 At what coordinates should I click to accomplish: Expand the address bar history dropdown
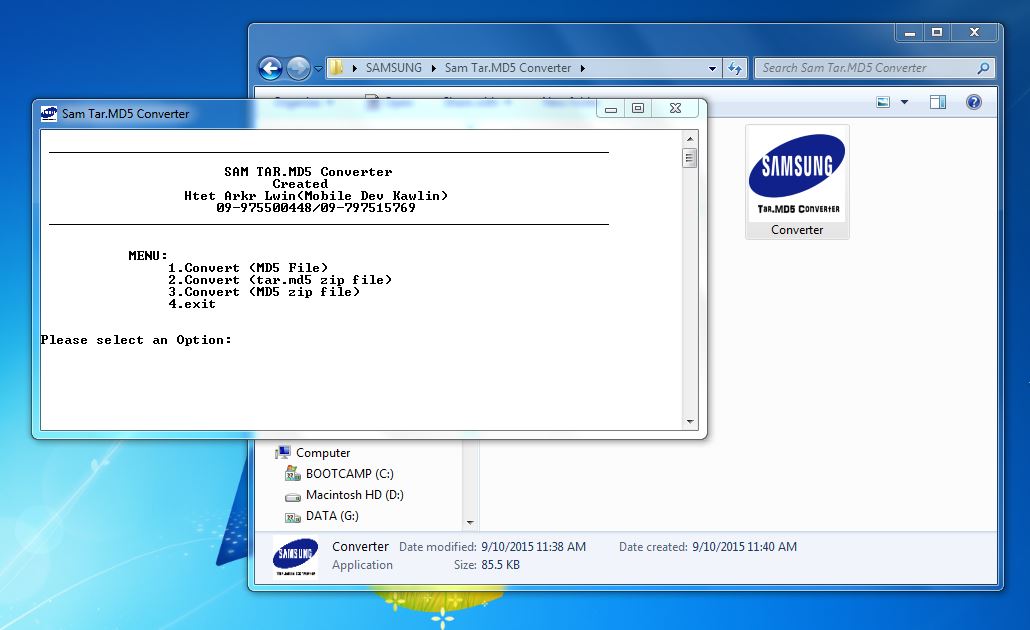click(x=711, y=68)
